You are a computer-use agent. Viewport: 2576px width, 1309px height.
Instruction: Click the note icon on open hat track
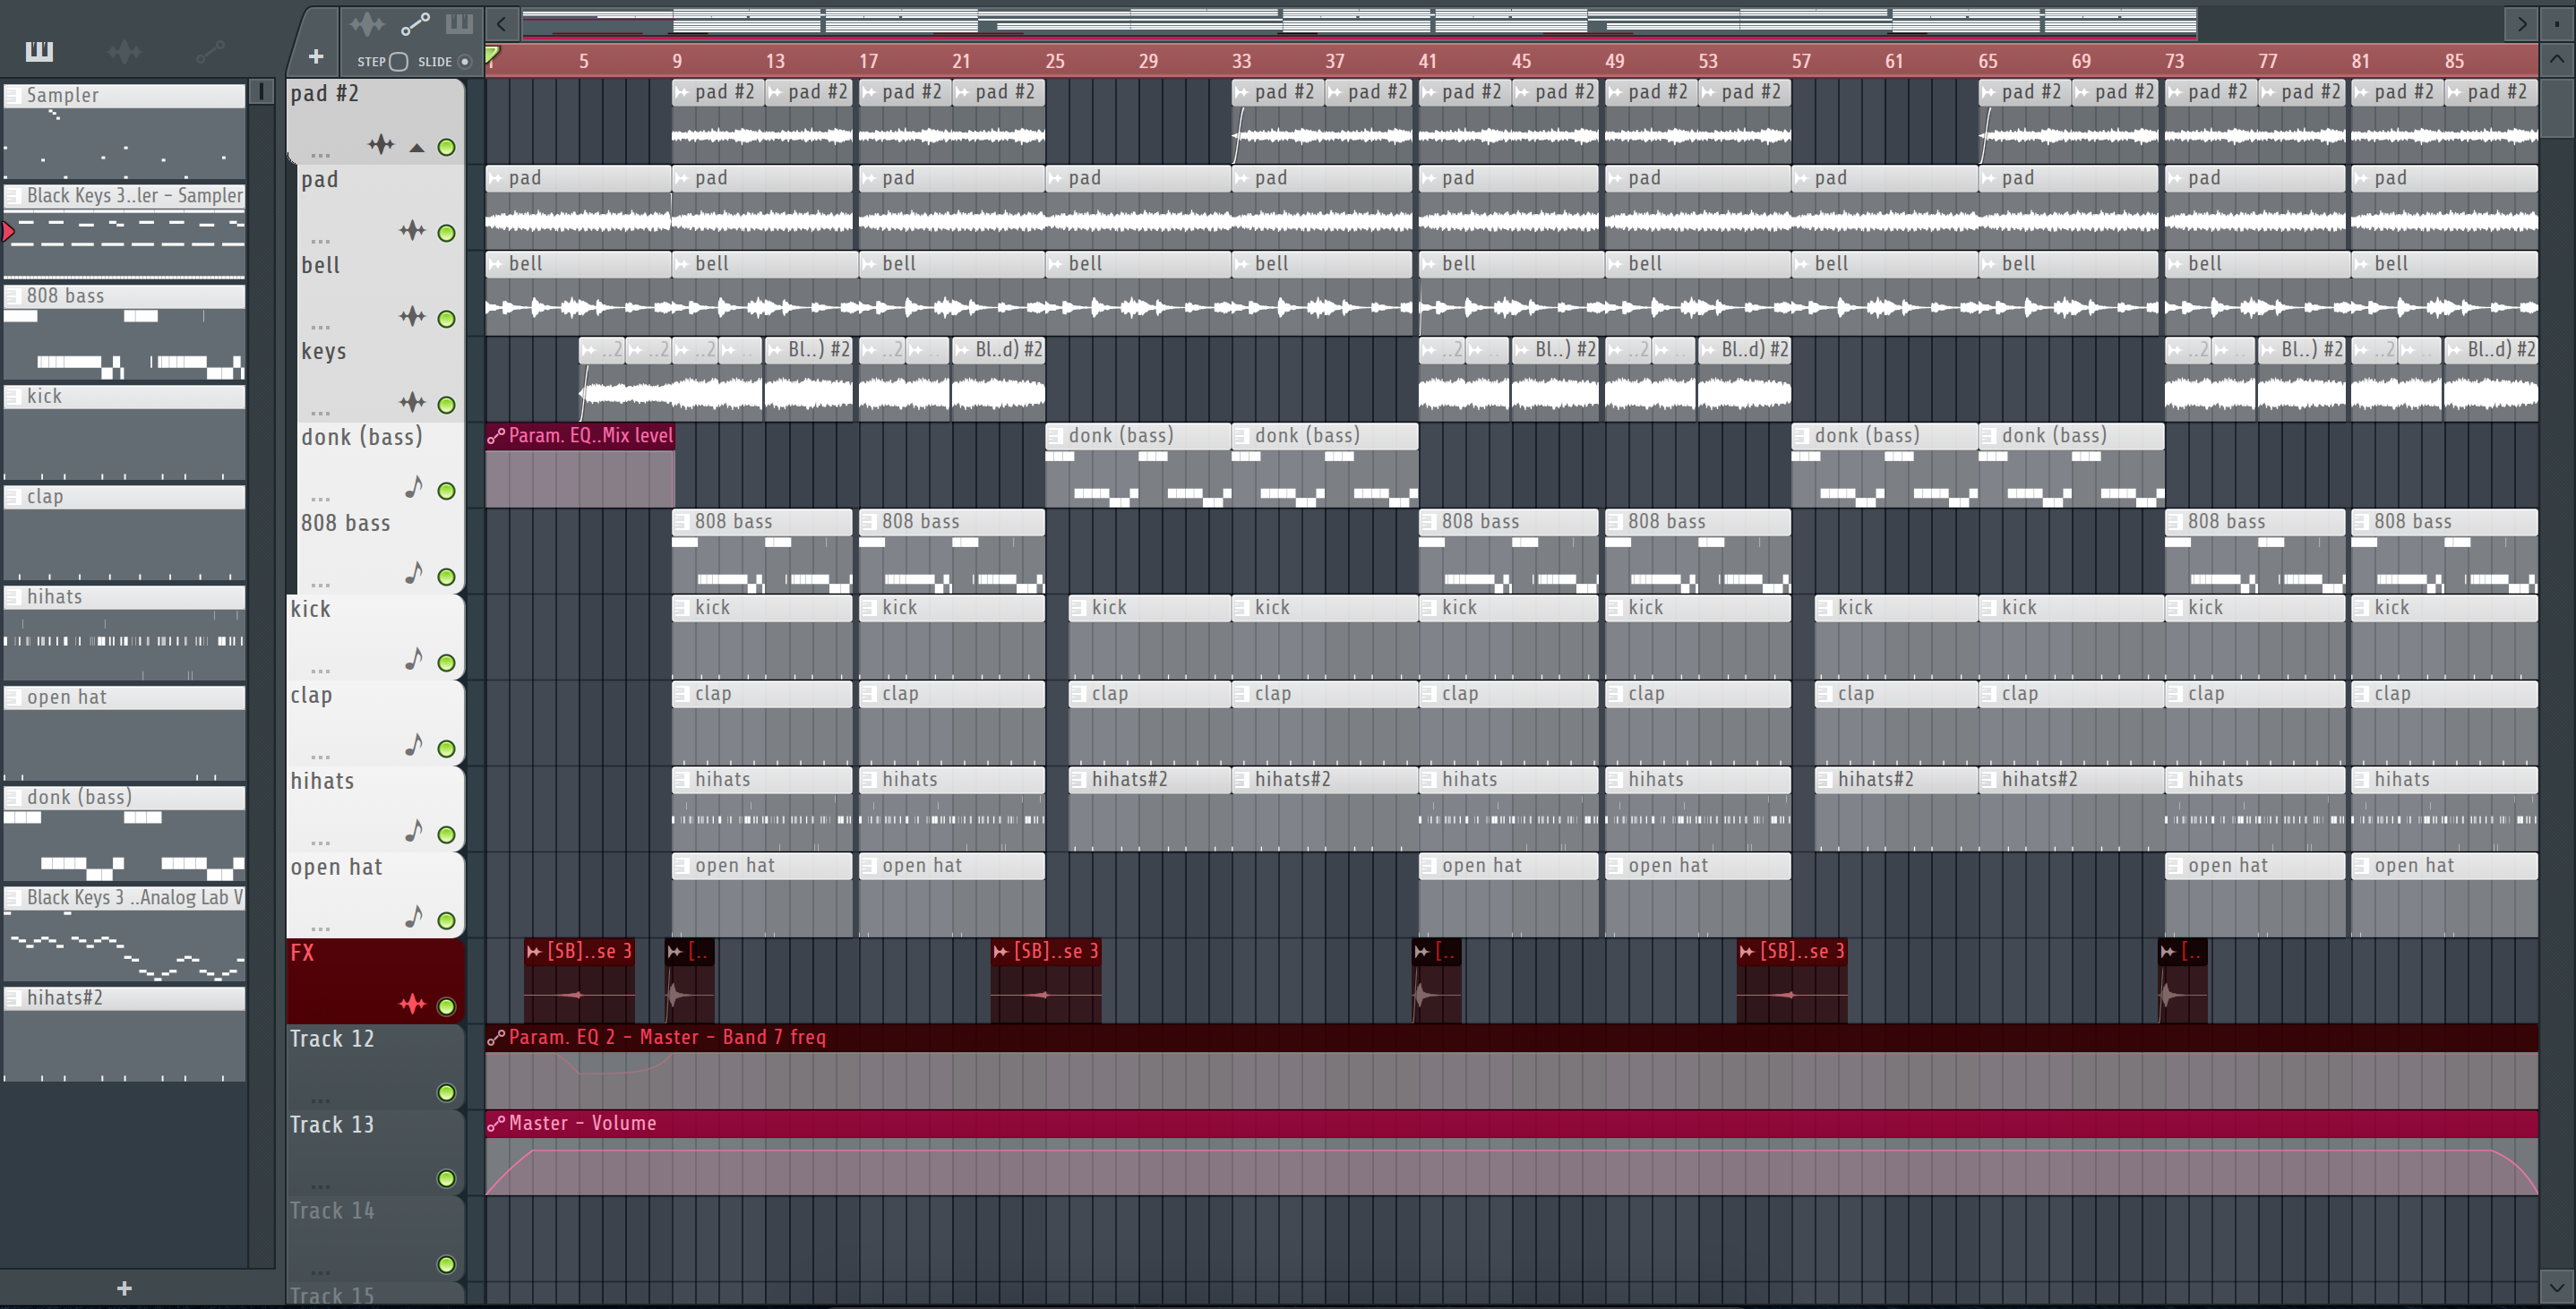coord(413,918)
